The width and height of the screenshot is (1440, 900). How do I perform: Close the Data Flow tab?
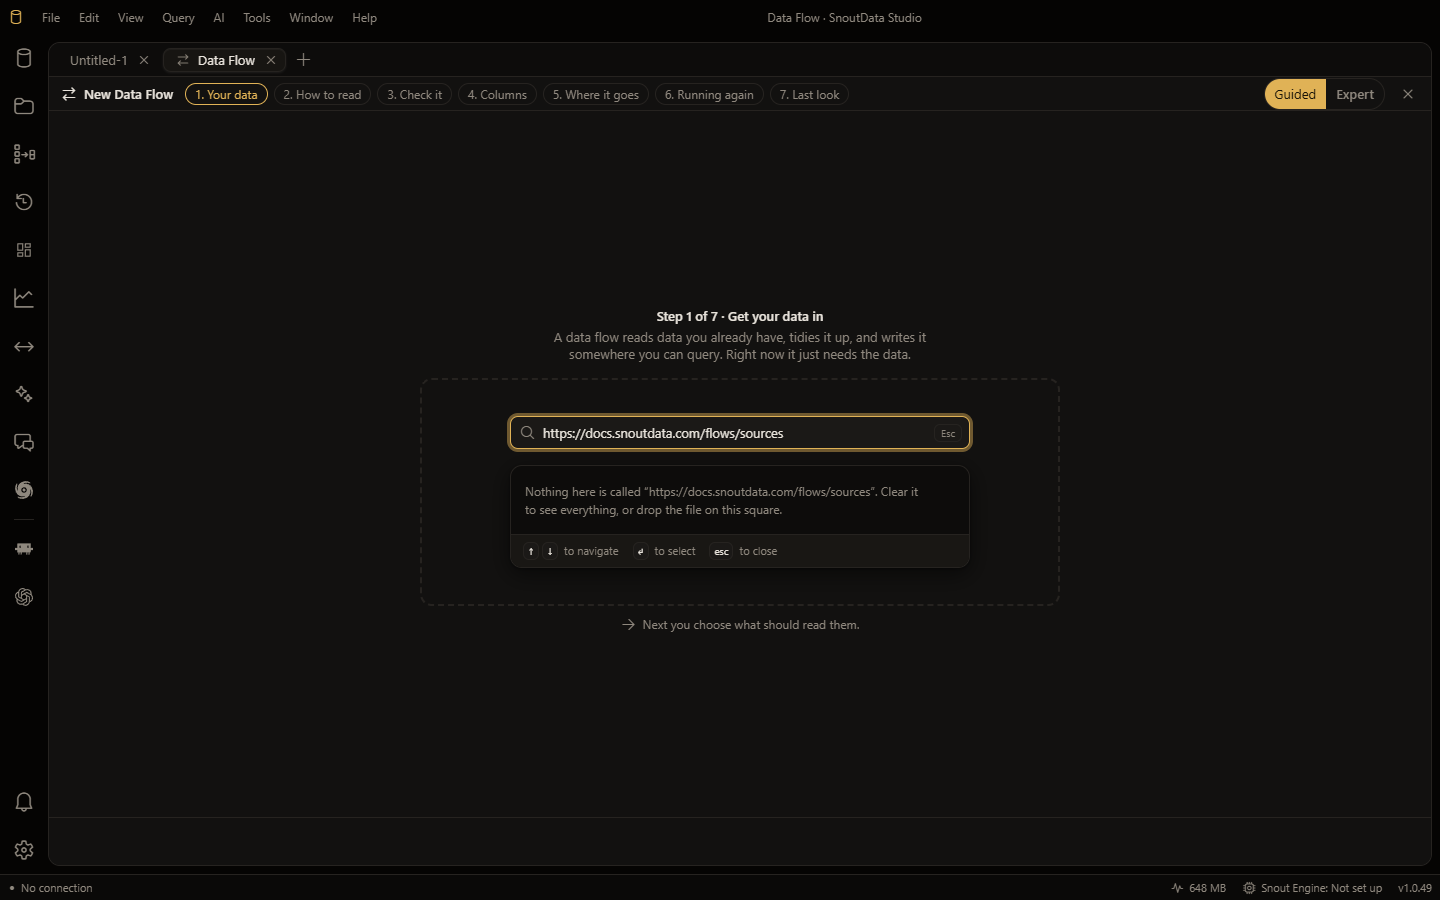click(x=271, y=60)
